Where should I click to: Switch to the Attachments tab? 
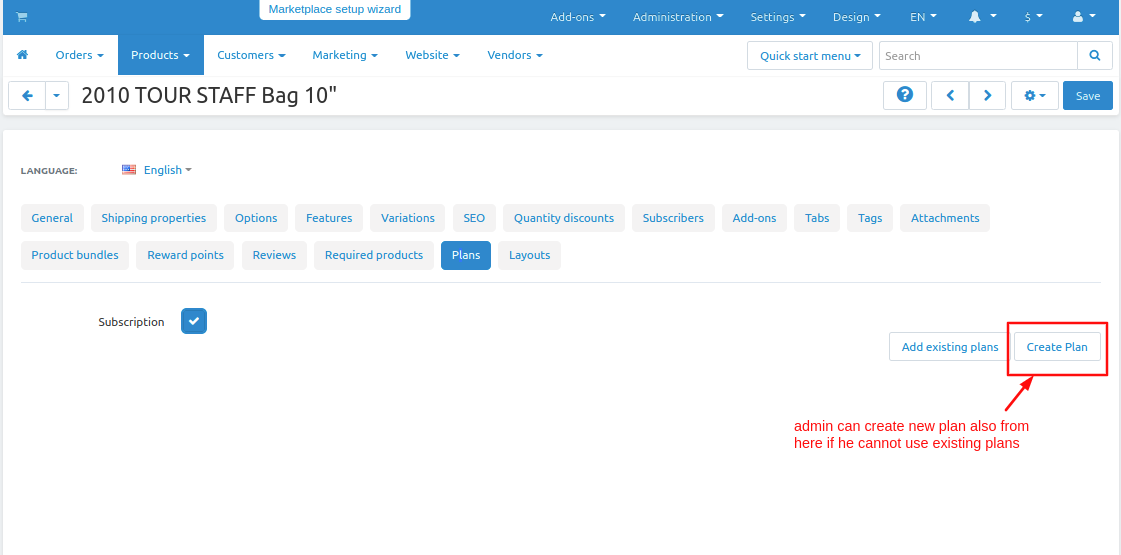point(945,218)
